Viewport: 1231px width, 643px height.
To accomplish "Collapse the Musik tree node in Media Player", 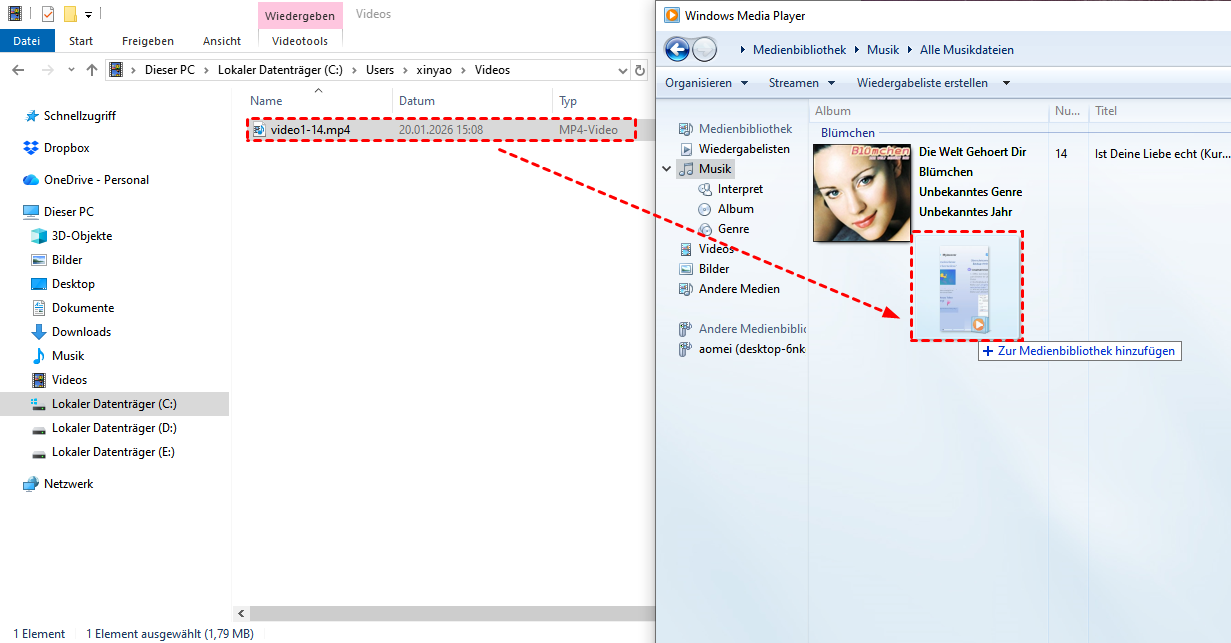I will (667, 169).
